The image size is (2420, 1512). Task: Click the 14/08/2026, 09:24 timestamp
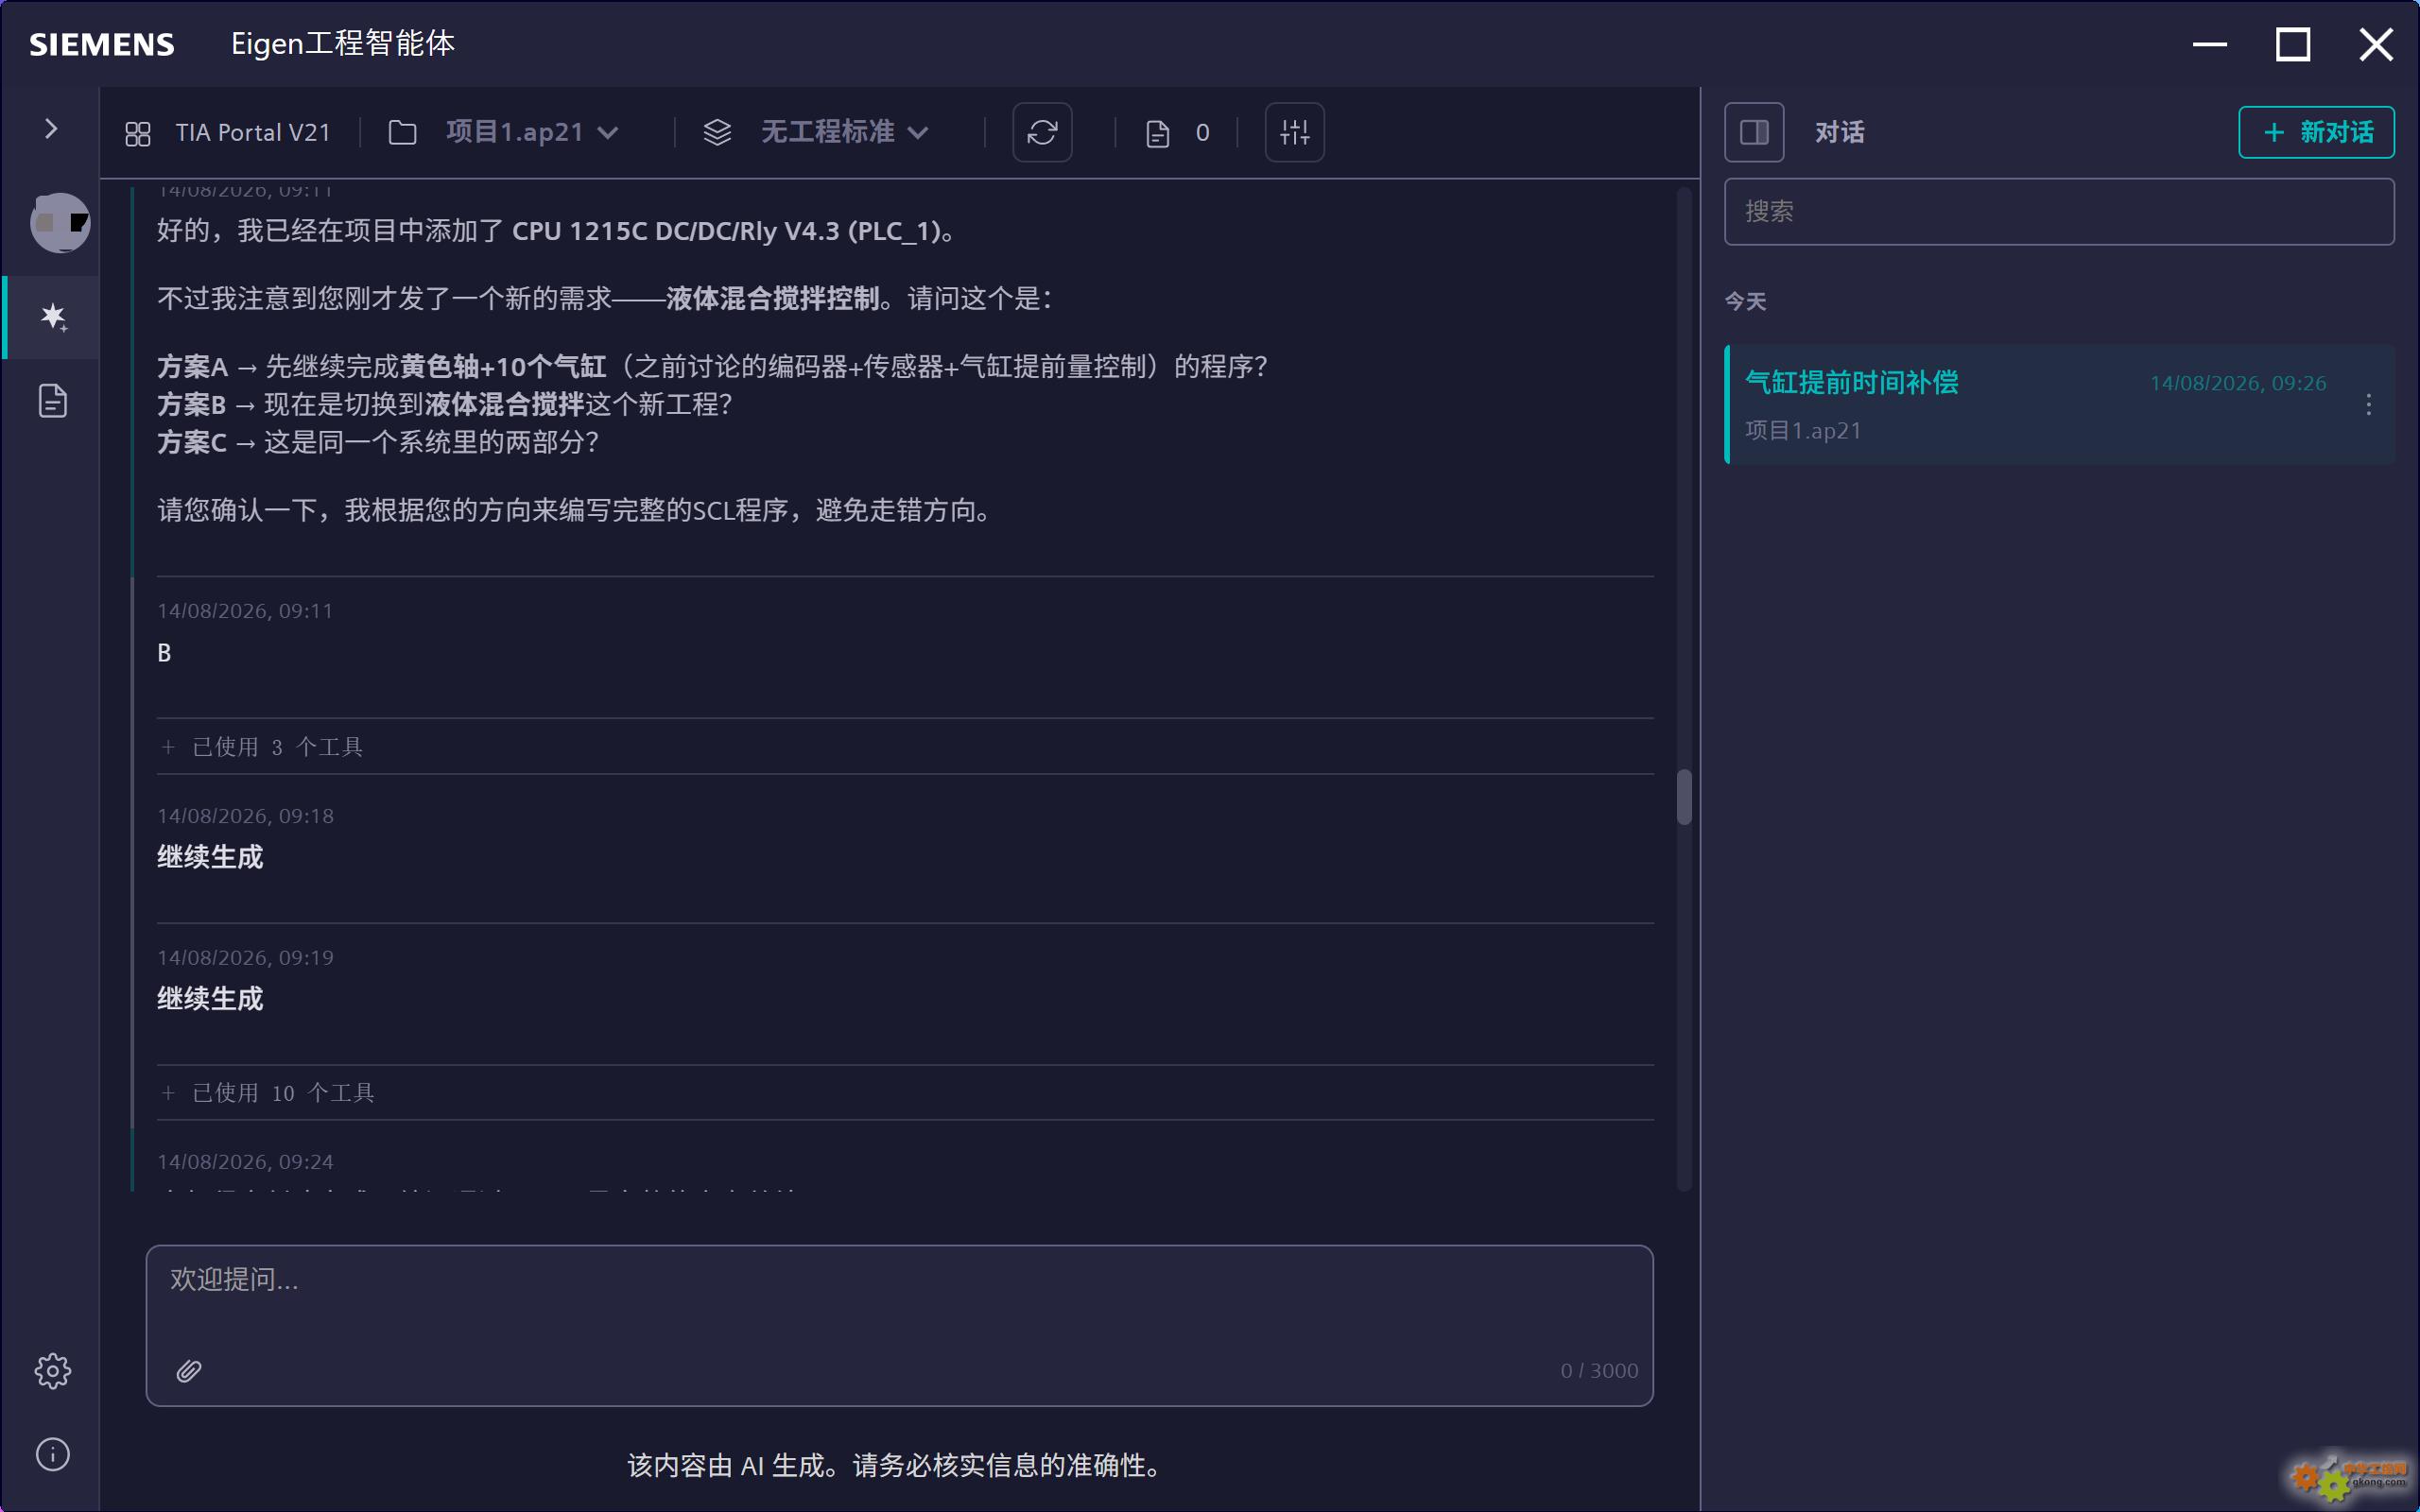(245, 1161)
